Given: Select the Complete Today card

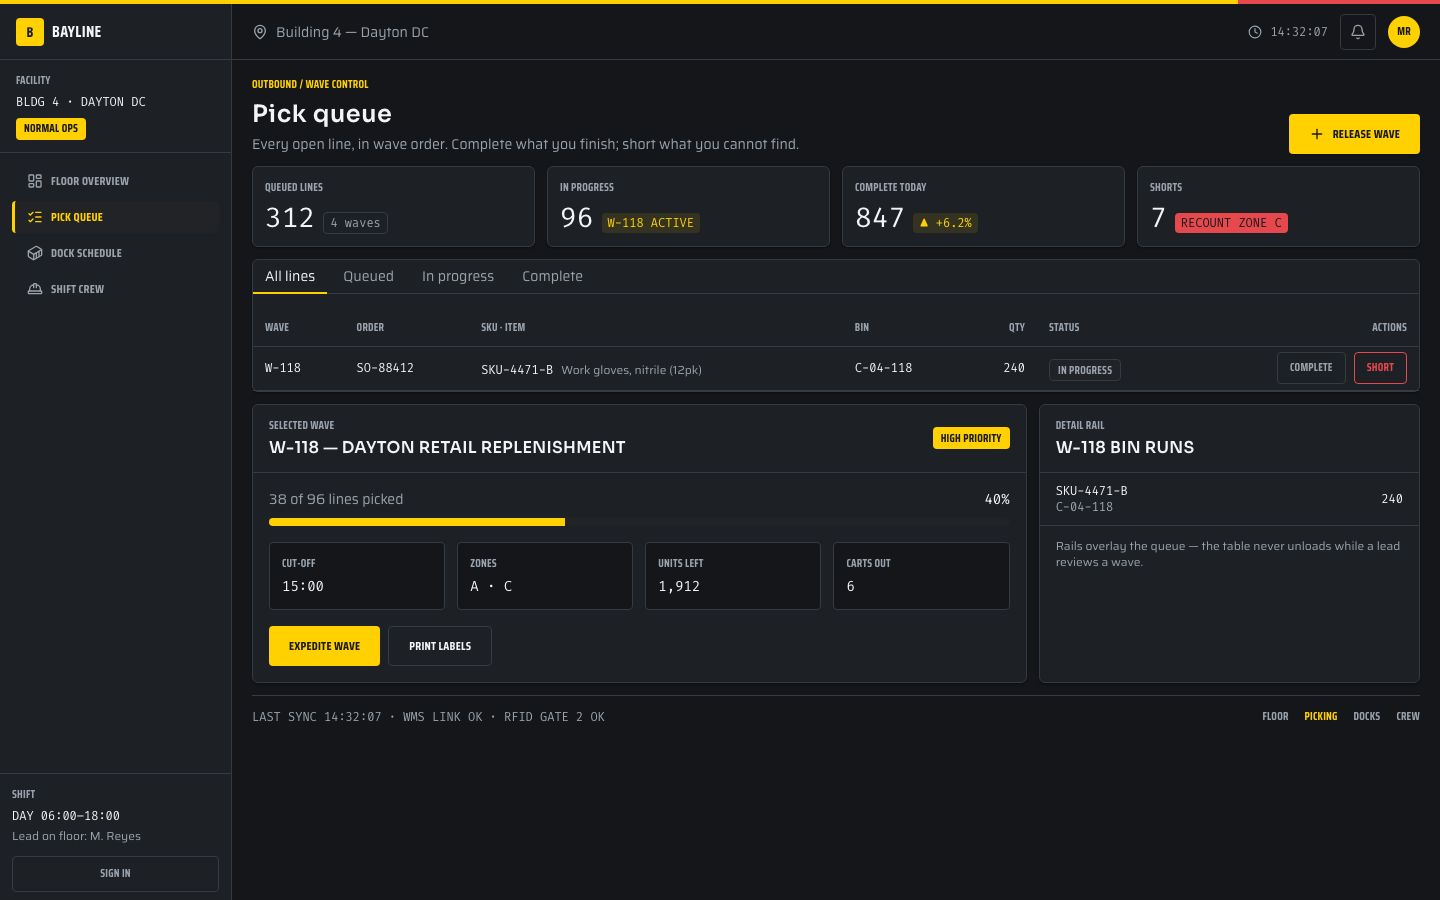Looking at the screenshot, I should (983, 207).
